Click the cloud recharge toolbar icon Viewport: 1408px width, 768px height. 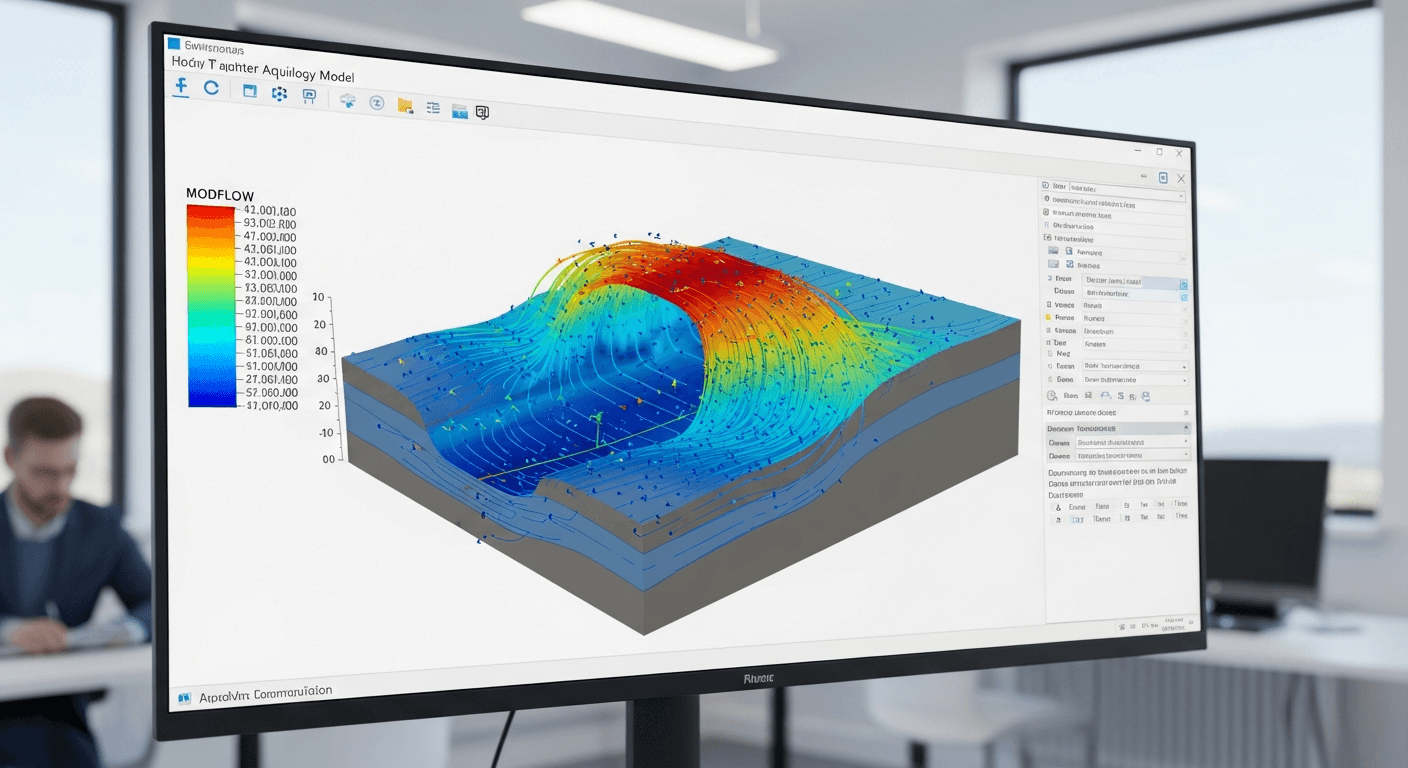pyautogui.click(x=348, y=100)
